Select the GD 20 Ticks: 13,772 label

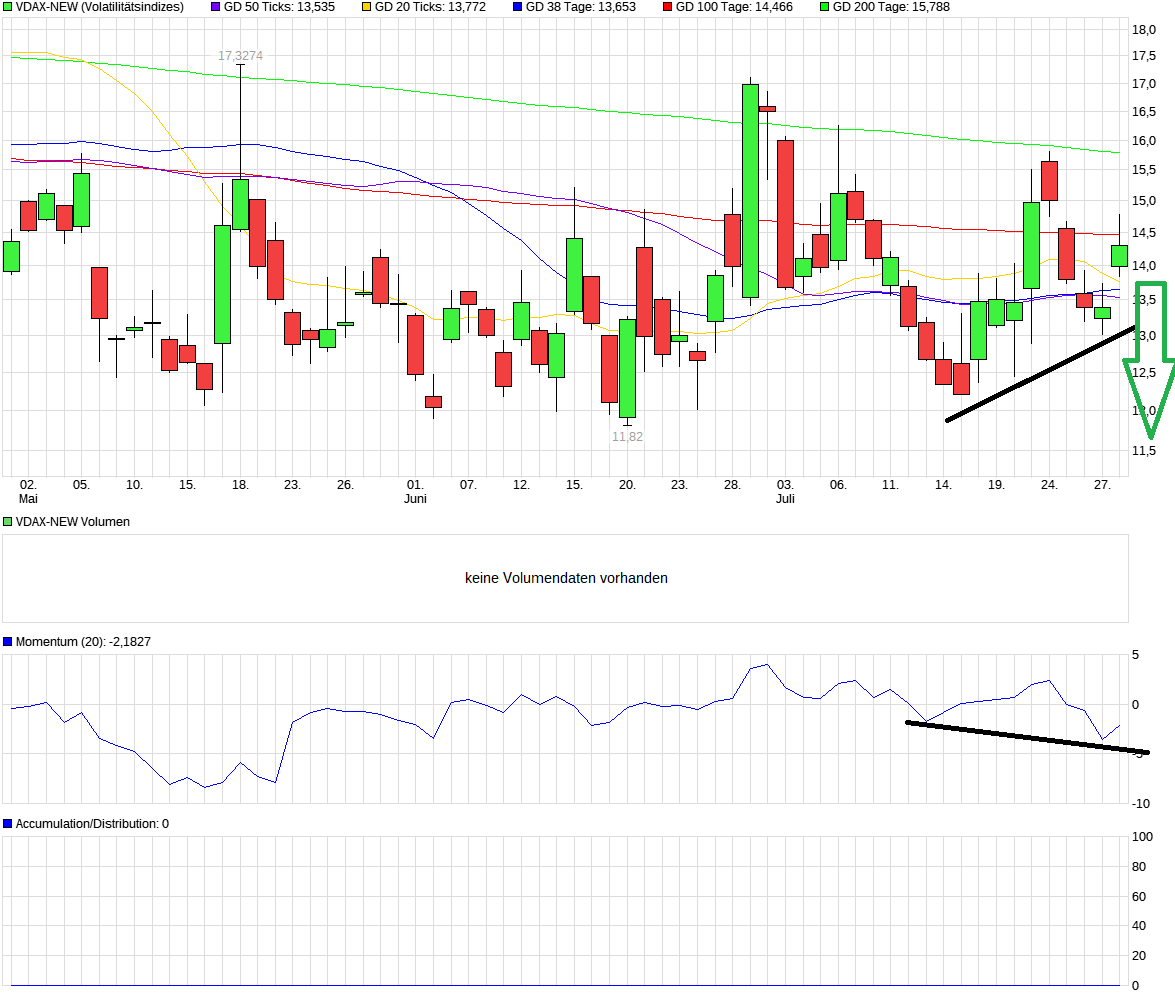pos(430,7)
